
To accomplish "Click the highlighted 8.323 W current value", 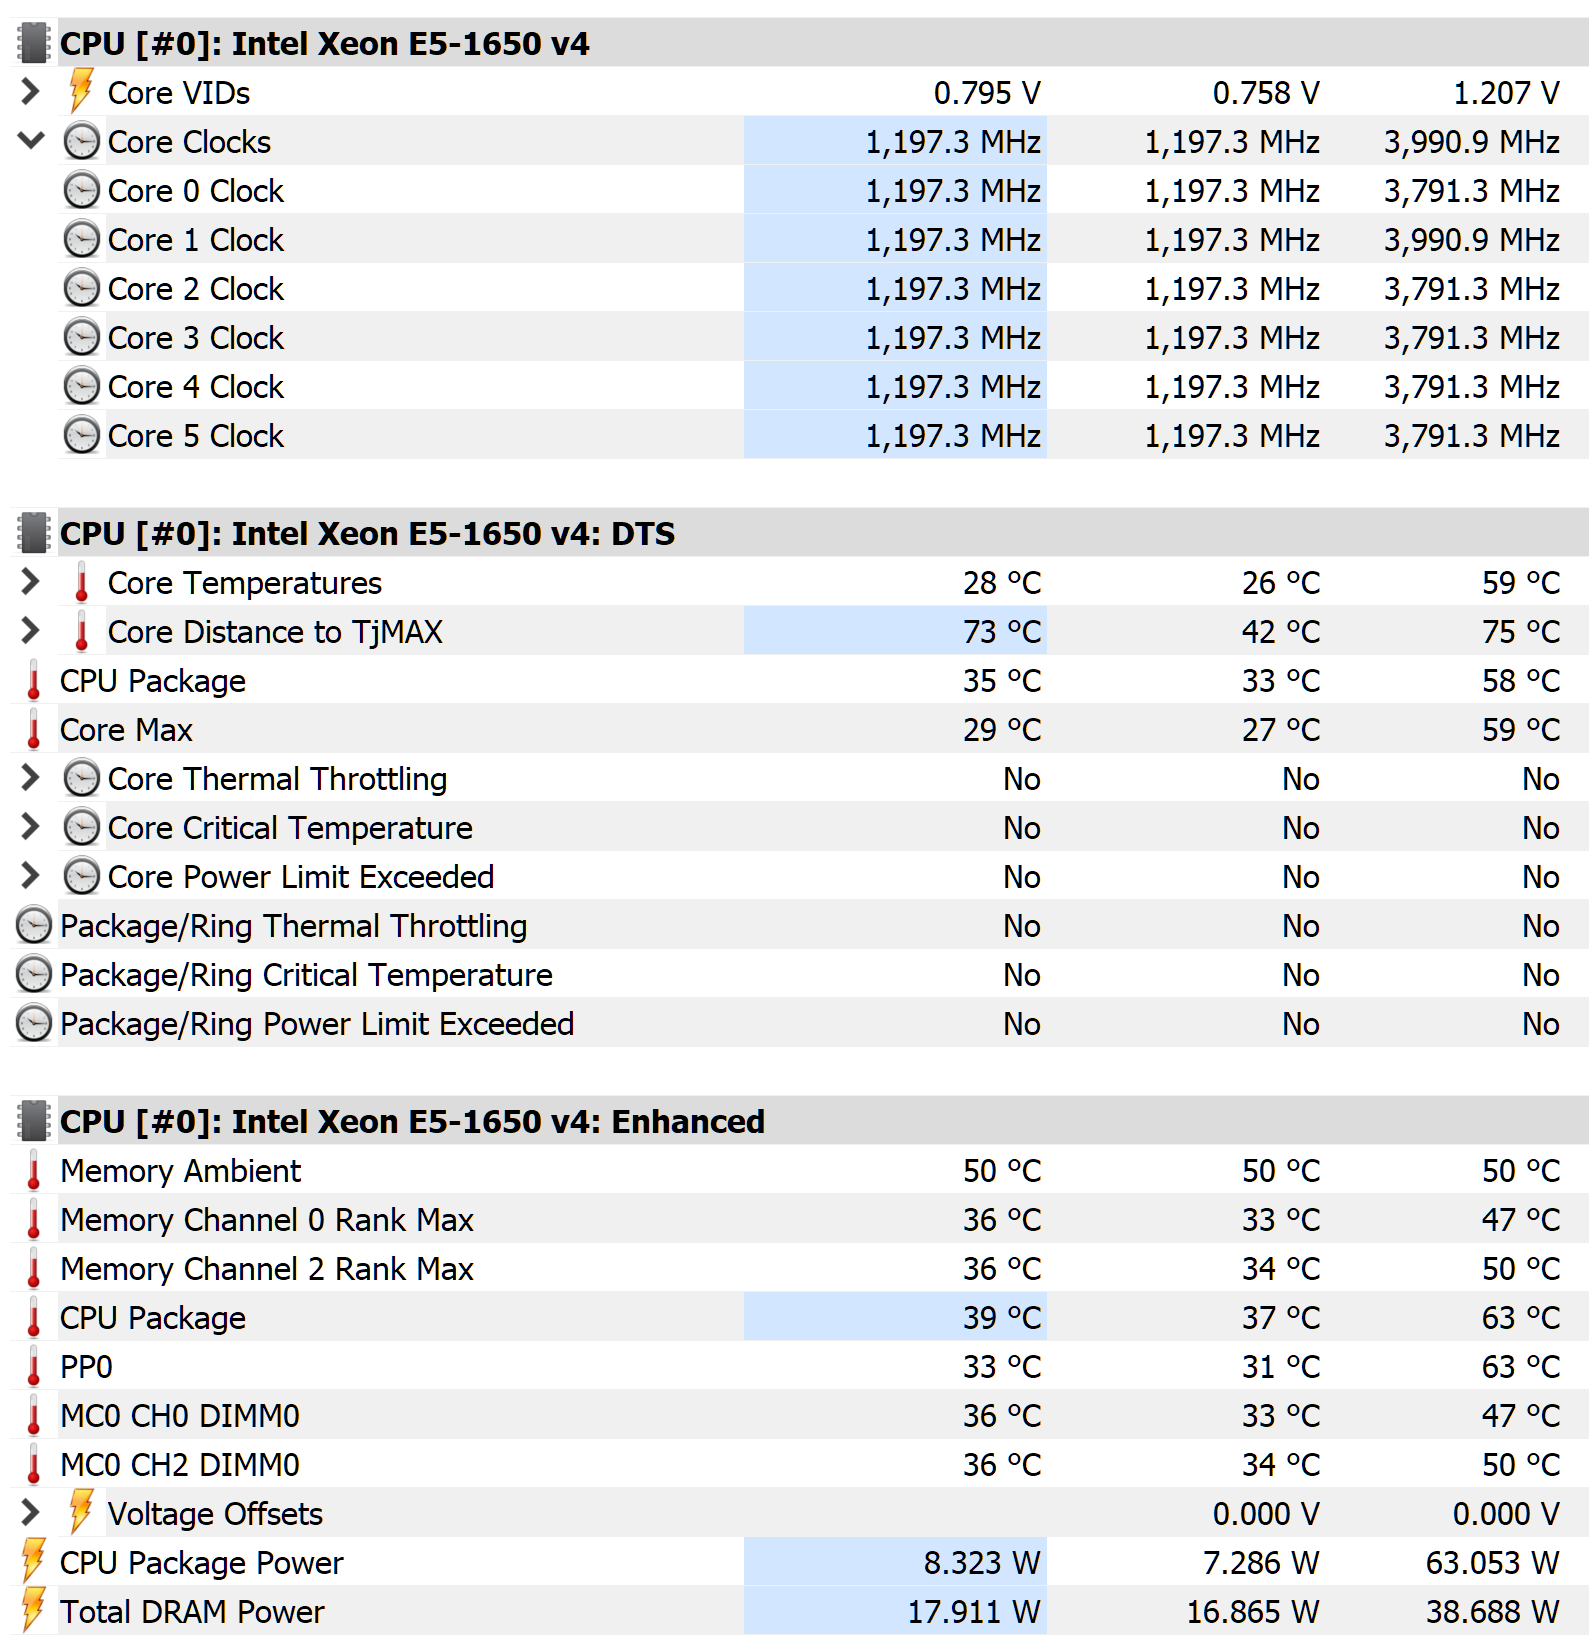I will coord(895,1562).
